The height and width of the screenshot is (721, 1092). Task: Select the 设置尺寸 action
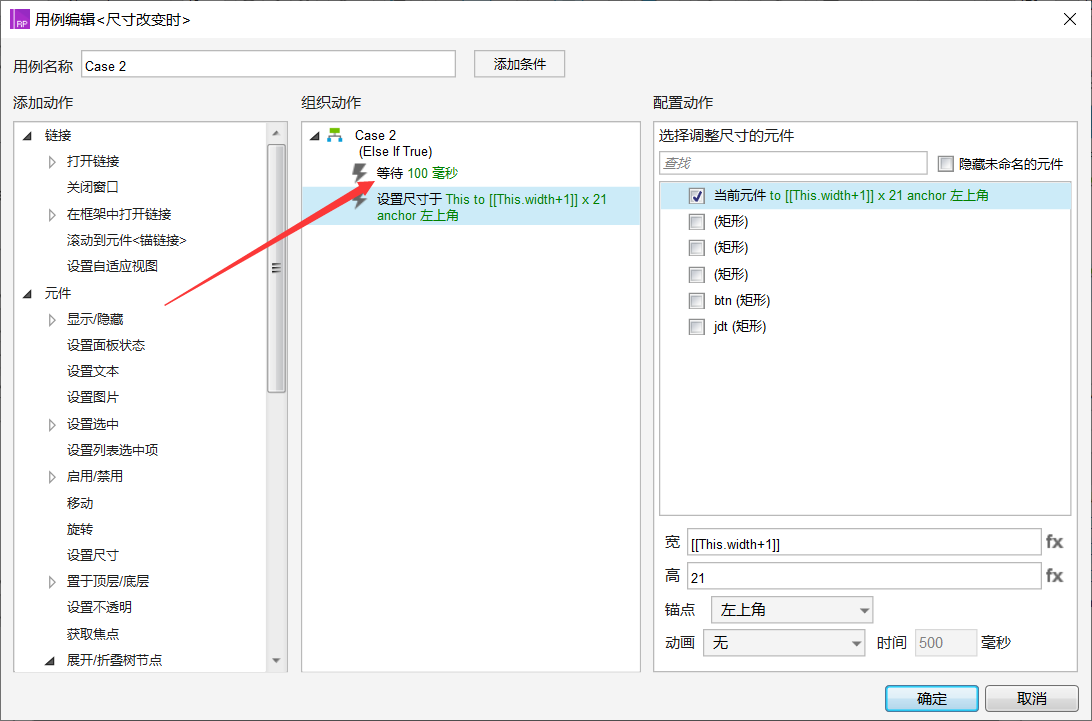click(x=93, y=555)
